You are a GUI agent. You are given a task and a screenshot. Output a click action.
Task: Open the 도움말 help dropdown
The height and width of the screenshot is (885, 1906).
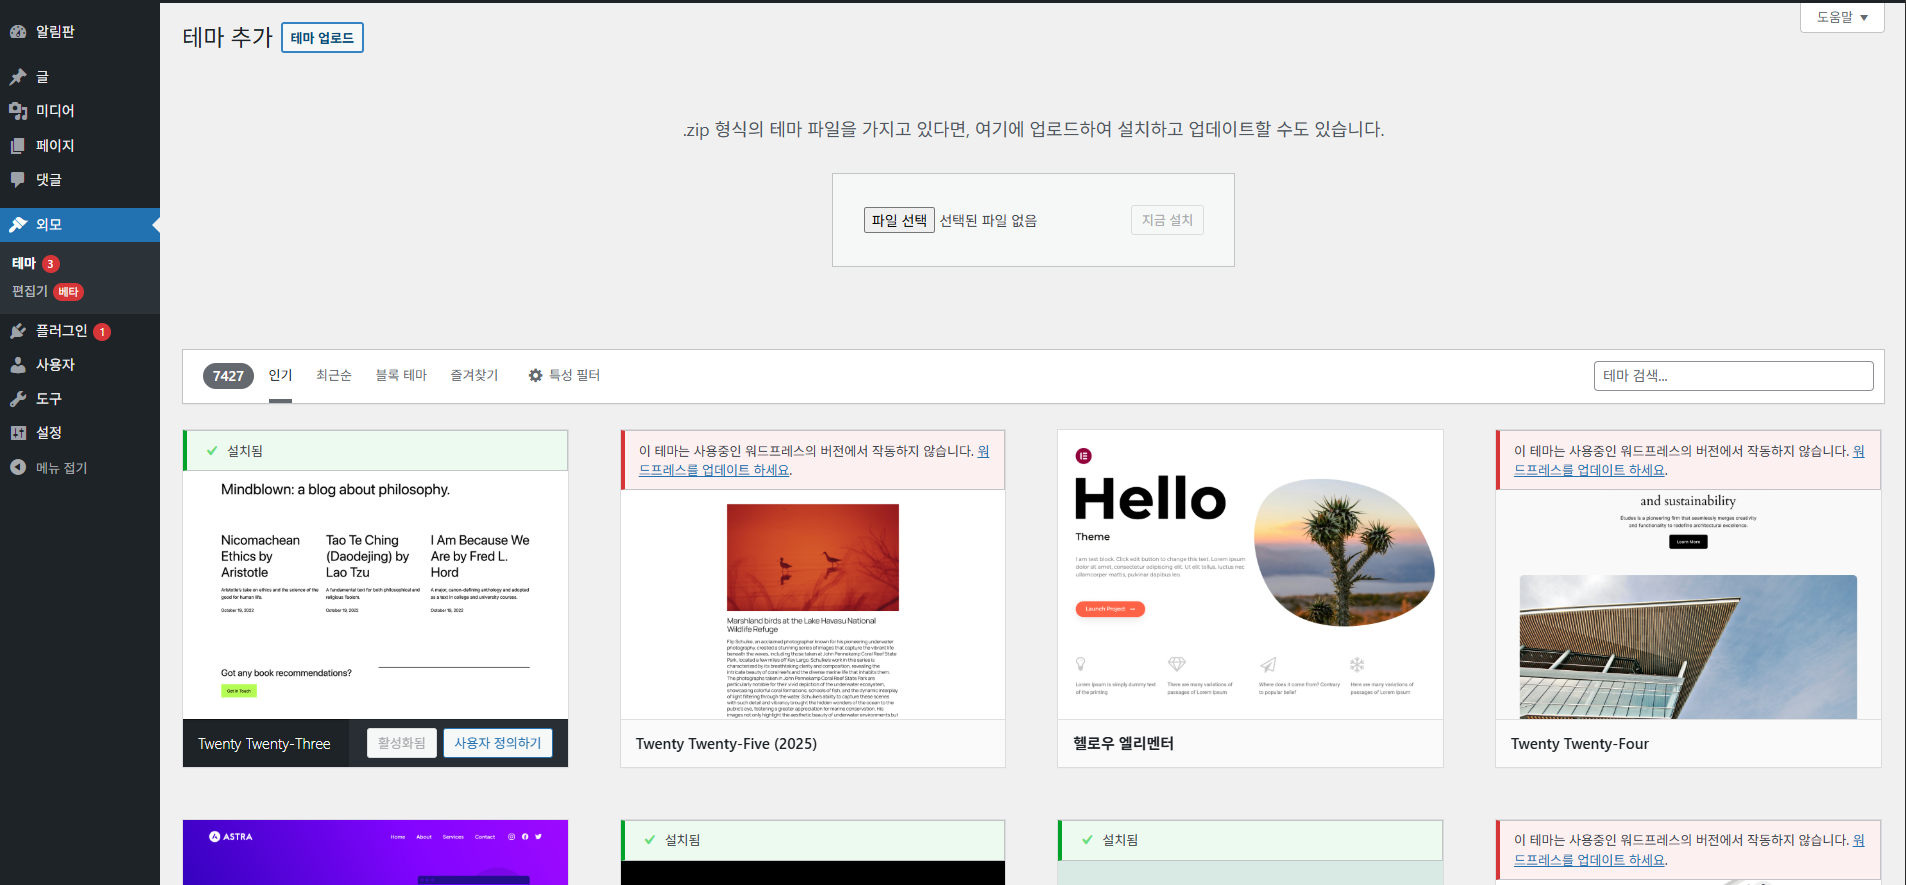point(1842,17)
